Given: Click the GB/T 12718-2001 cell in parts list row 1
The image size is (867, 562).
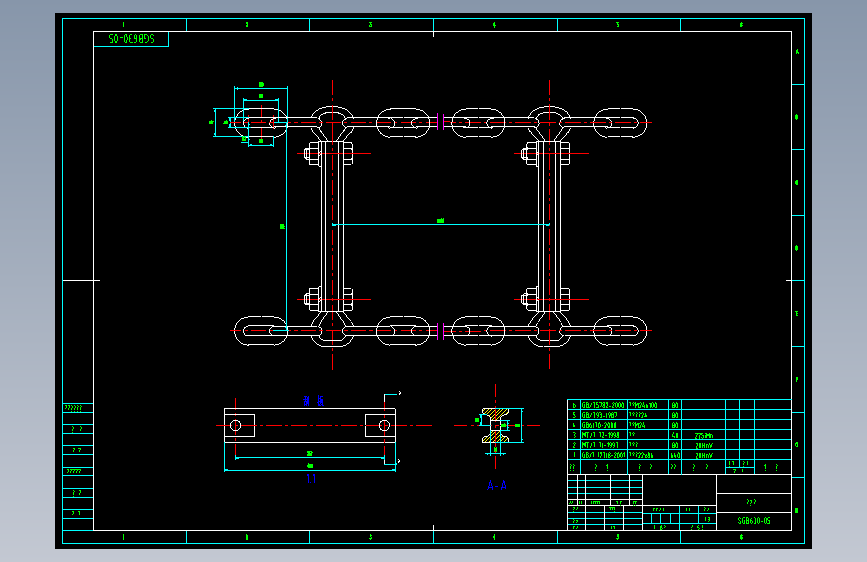Looking at the screenshot, I should 603,455.
